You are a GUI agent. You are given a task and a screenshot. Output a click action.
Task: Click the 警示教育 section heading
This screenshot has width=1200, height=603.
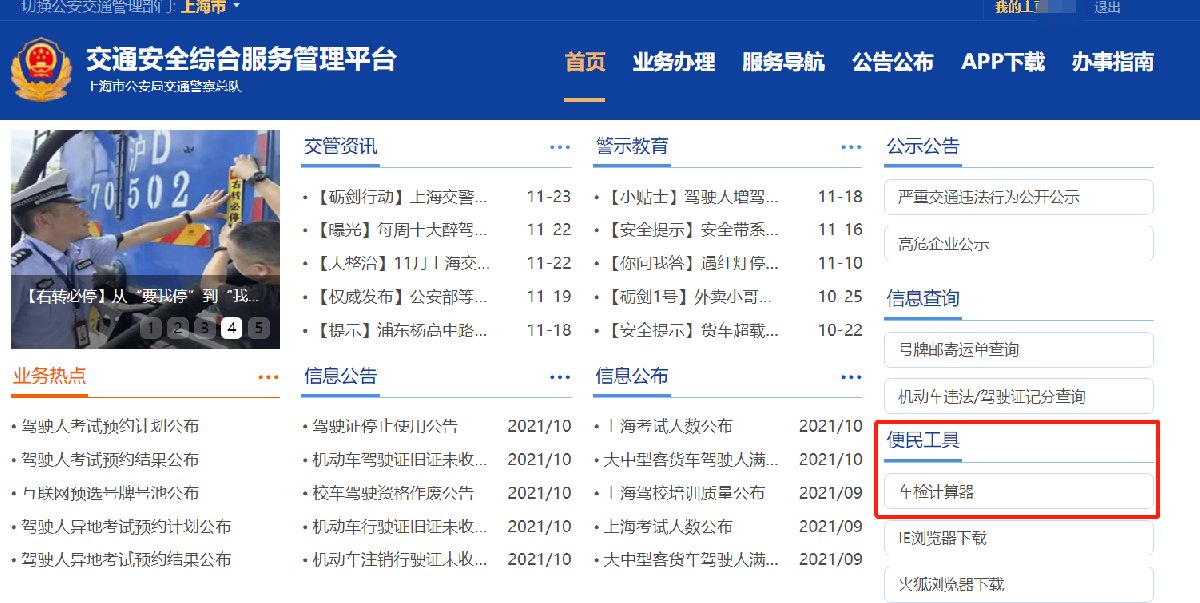click(x=632, y=147)
